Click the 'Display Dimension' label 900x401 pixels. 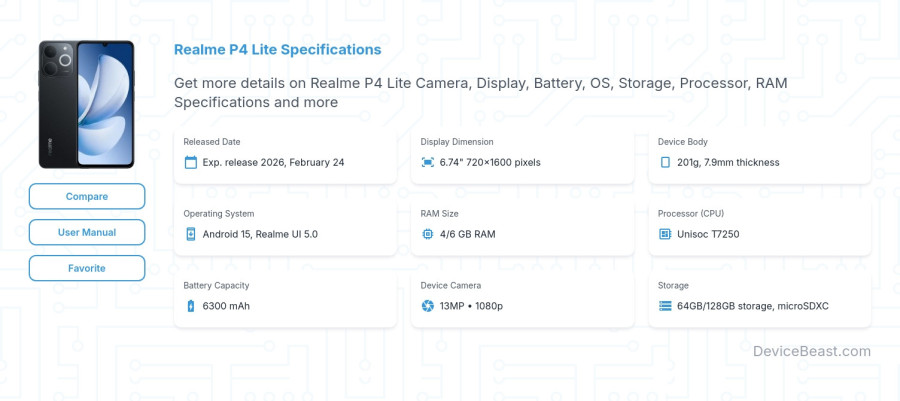457,142
